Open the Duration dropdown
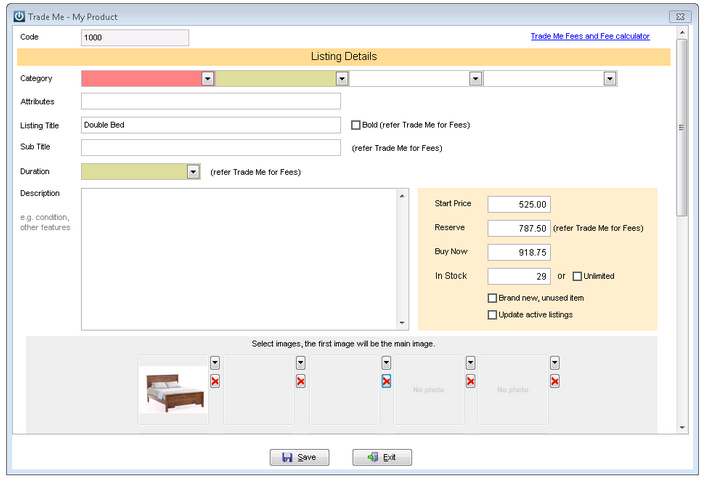The width and height of the screenshot is (702, 478). coord(193,172)
